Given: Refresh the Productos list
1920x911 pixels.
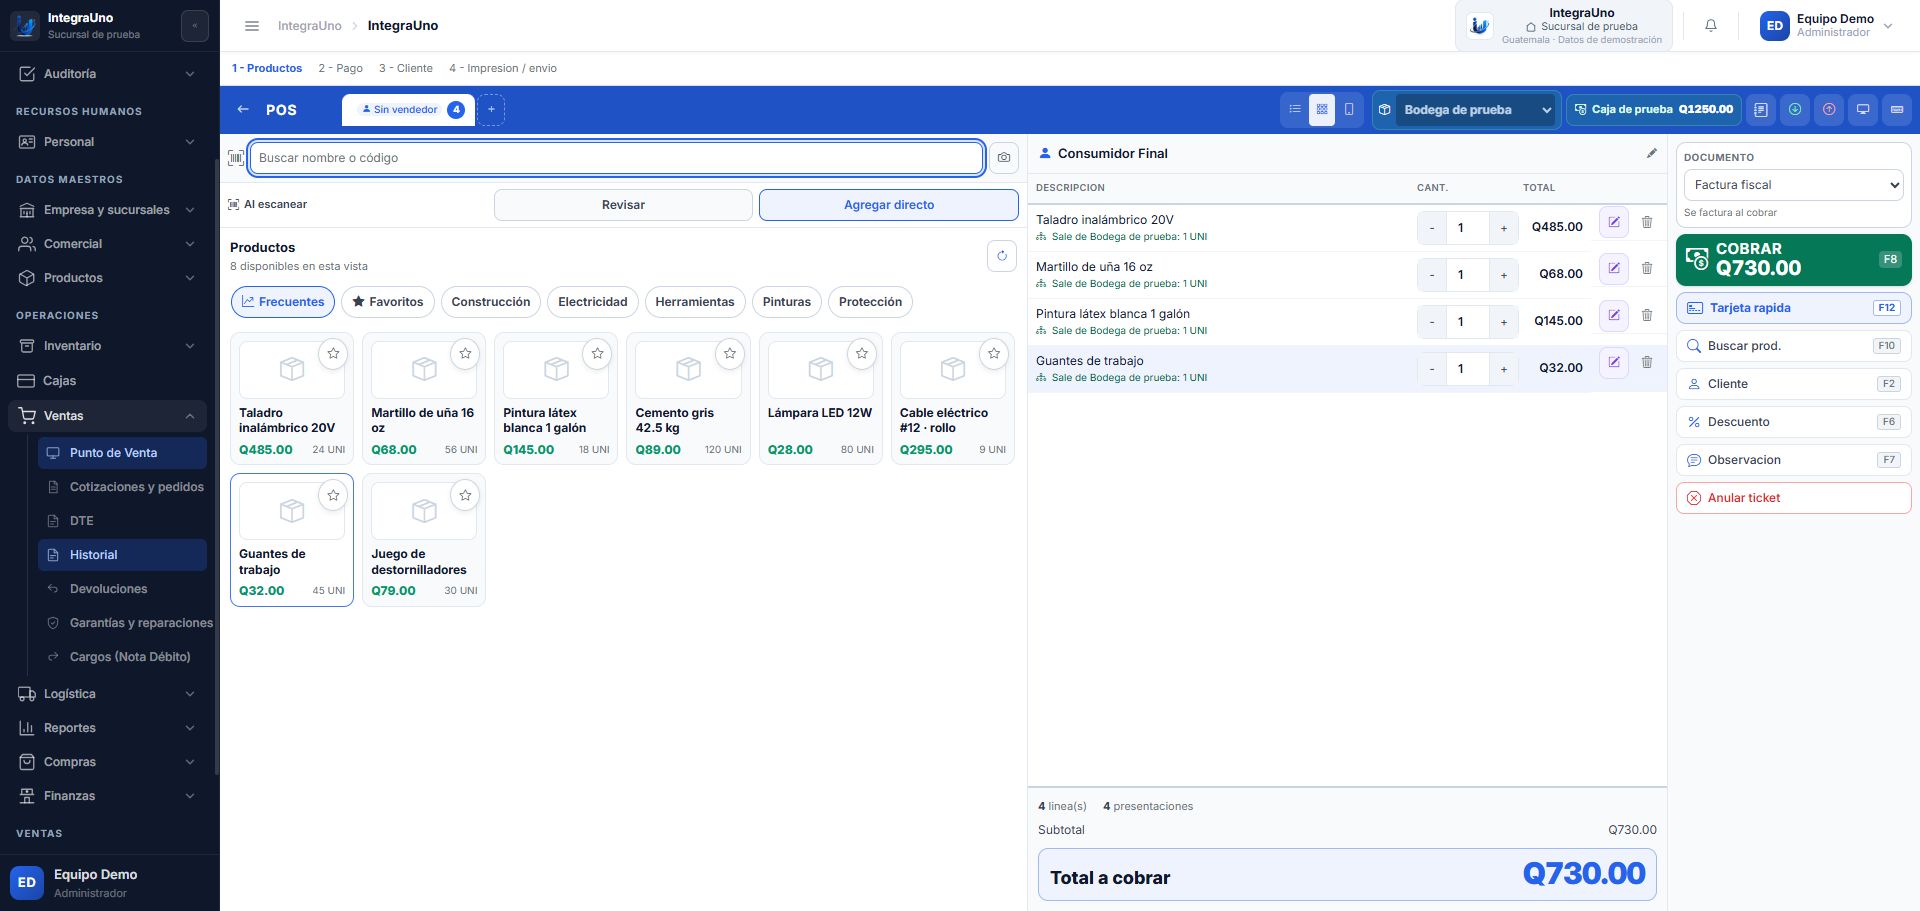Looking at the screenshot, I should tap(1002, 256).
